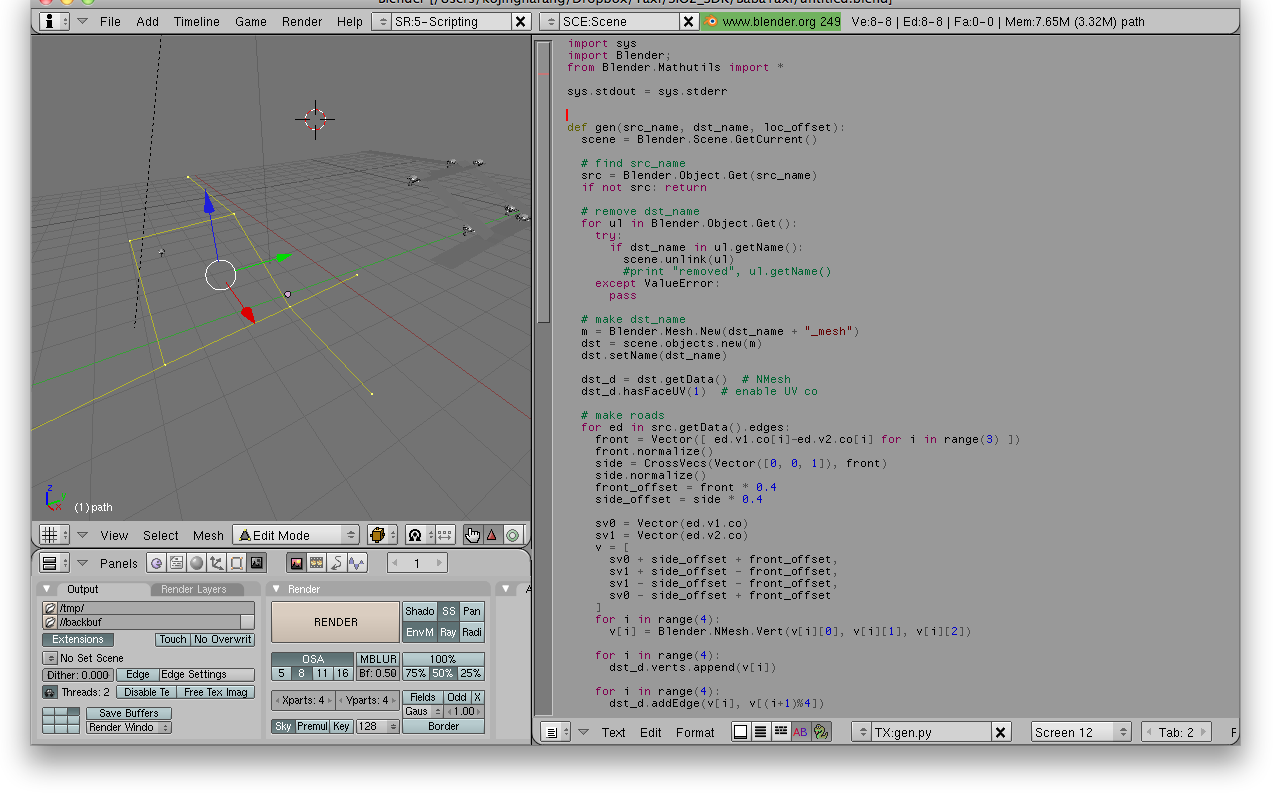This screenshot has width=1280, height=800.
Task: Delete the SR:5-Scripting screen with X
Action: (520, 21)
